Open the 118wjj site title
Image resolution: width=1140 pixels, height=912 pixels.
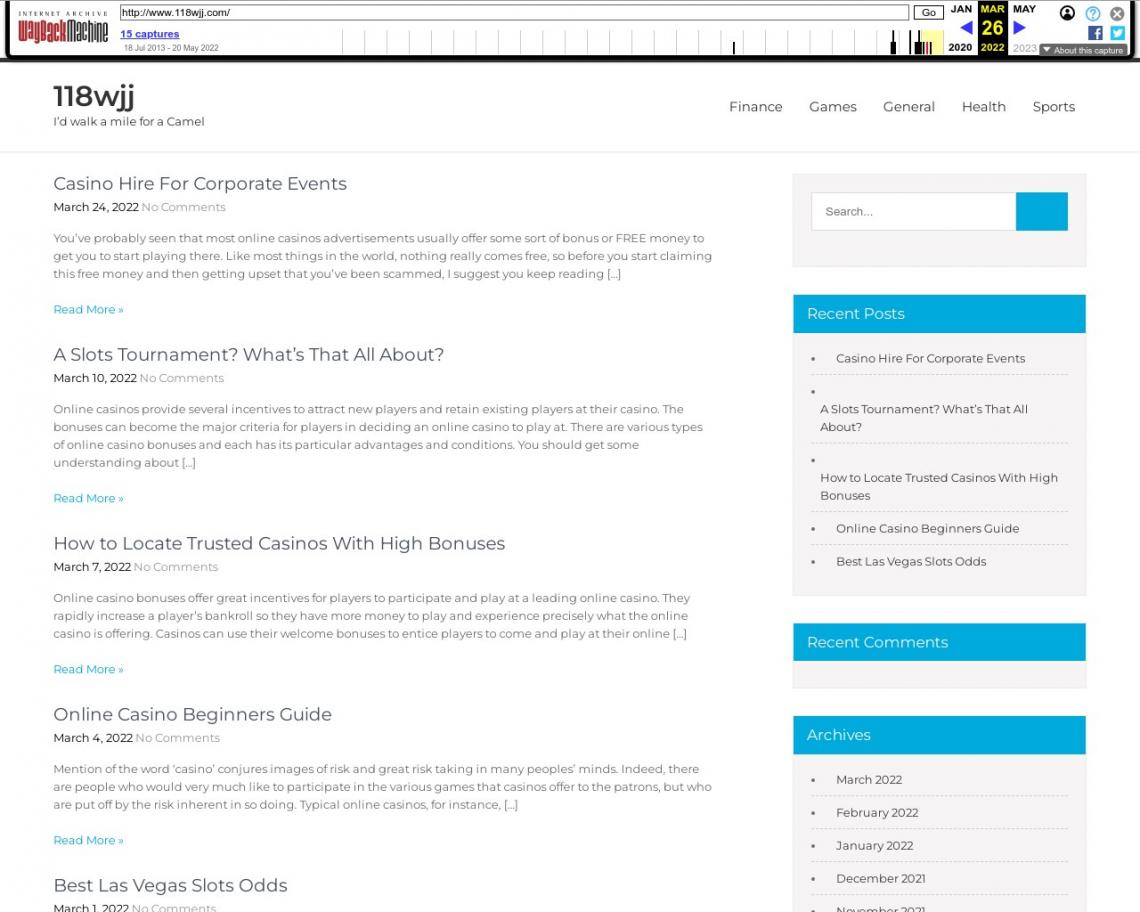(94, 96)
